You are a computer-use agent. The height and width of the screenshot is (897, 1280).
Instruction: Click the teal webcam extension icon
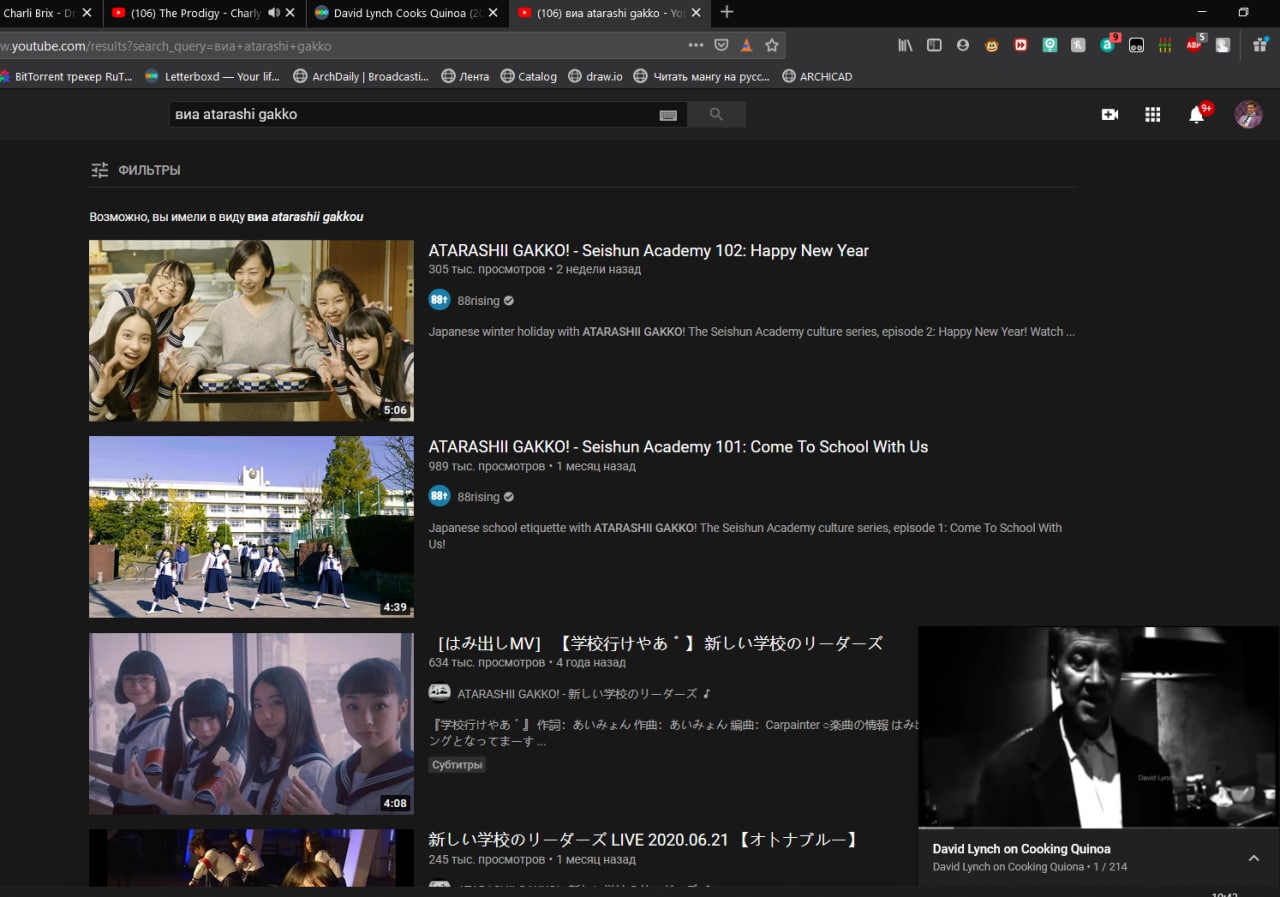pos(1050,45)
